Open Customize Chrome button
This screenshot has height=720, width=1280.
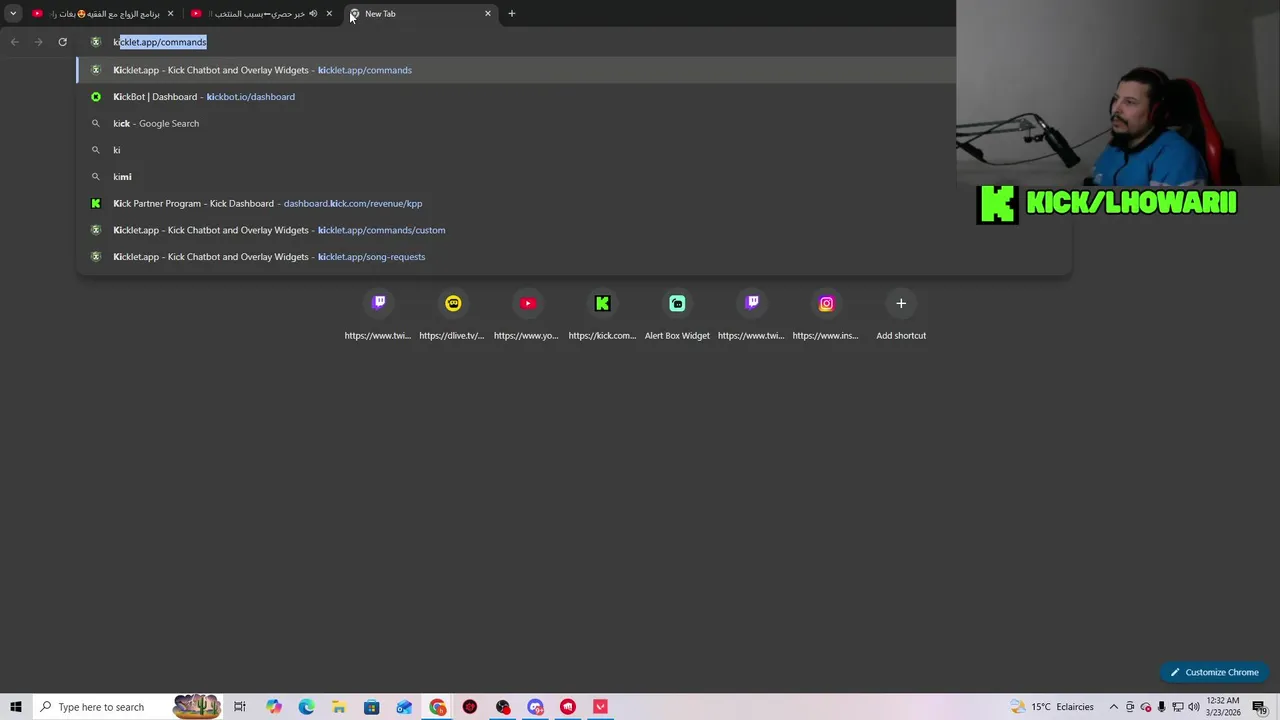click(1214, 672)
